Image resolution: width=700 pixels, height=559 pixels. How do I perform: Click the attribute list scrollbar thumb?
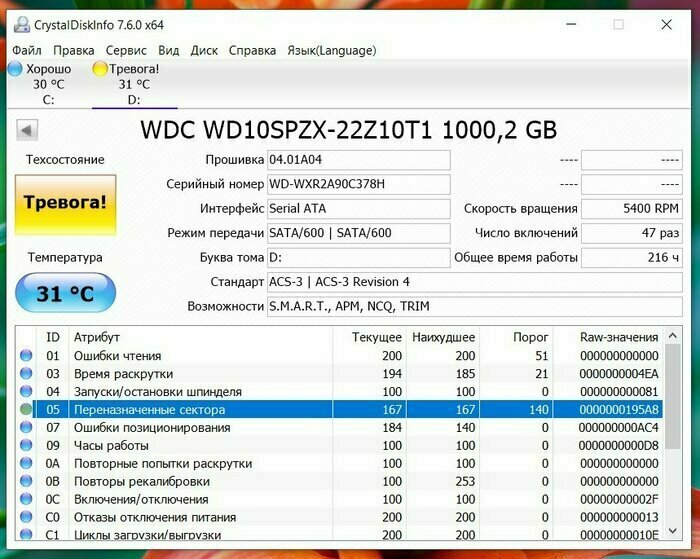pos(673,396)
